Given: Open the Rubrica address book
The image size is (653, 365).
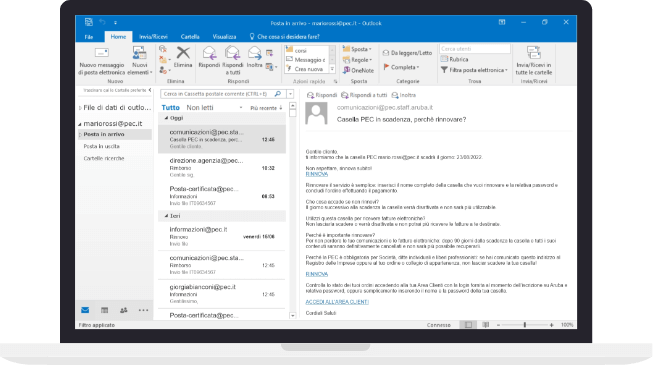Looking at the screenshot, I should pyautogui.click(x=454, y=59).
